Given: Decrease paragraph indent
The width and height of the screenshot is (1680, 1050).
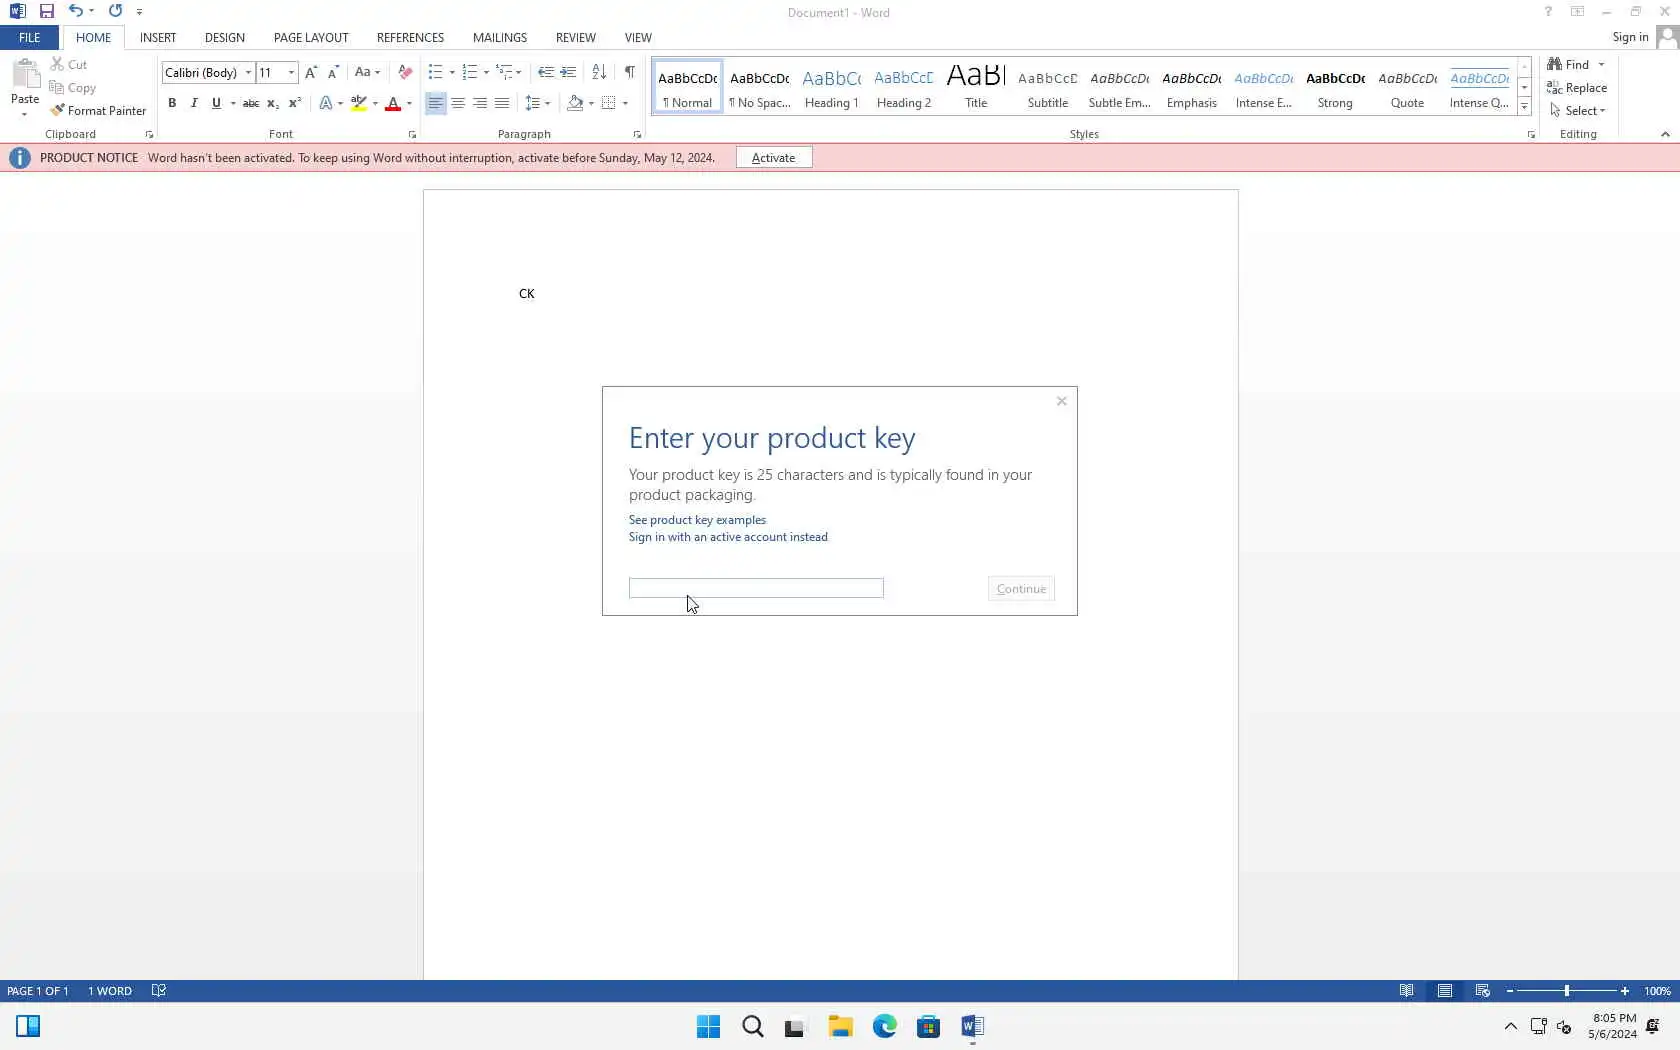Looking at the screenshot, I should (x=545, y=72).
